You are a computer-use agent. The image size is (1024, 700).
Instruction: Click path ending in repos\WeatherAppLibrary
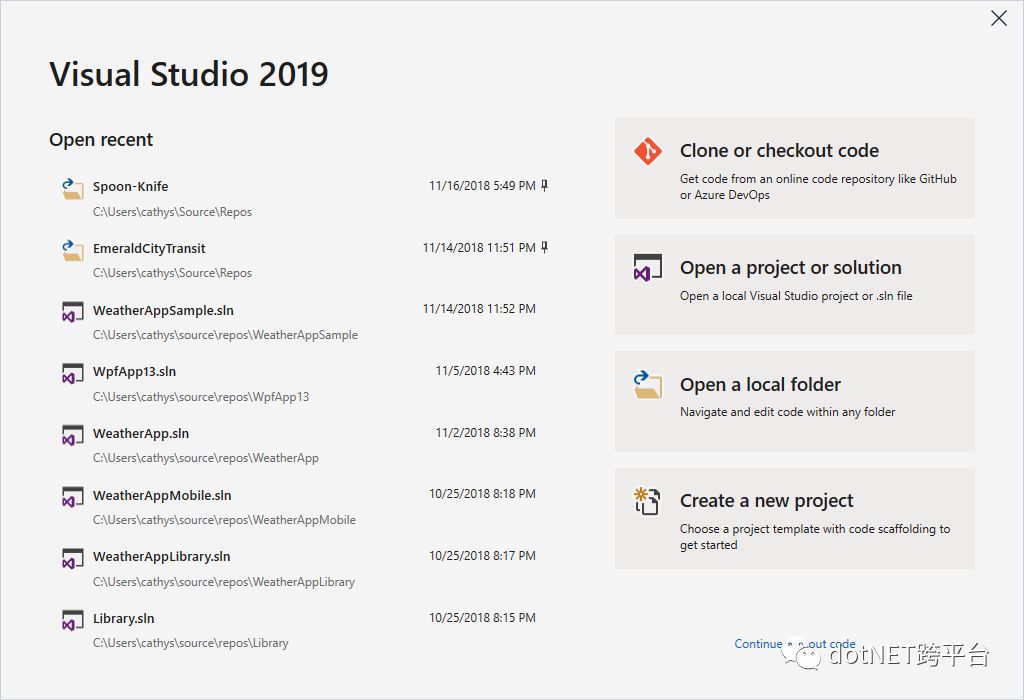(224, 582)
